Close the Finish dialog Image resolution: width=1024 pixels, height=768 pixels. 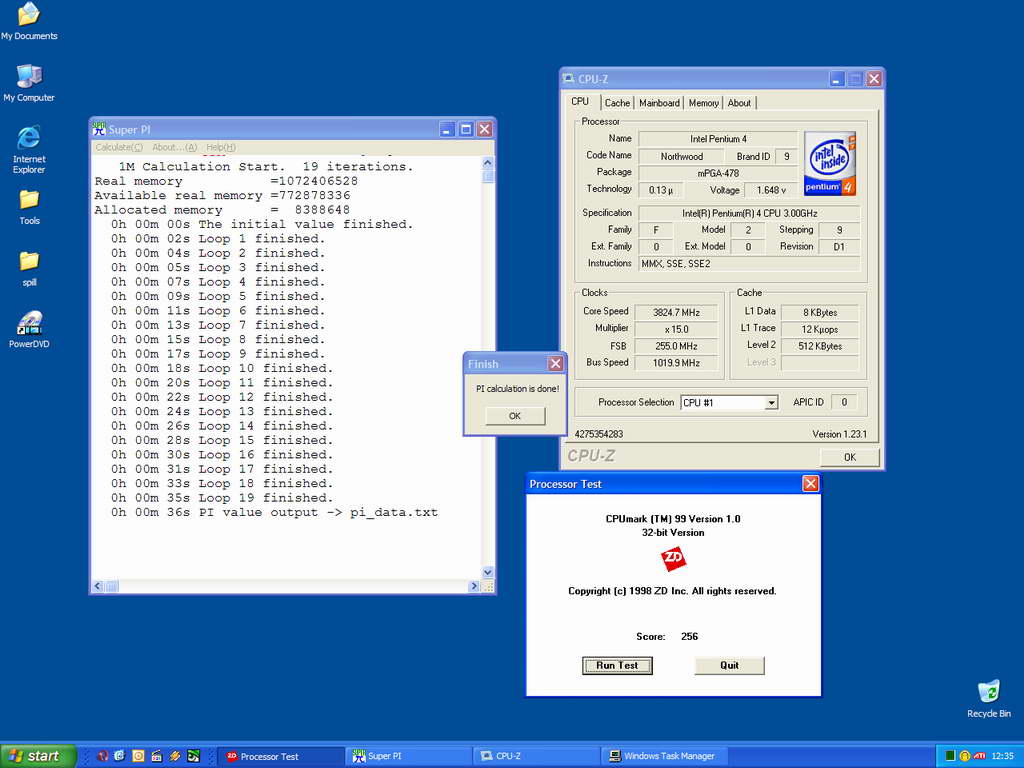(555, 364)
